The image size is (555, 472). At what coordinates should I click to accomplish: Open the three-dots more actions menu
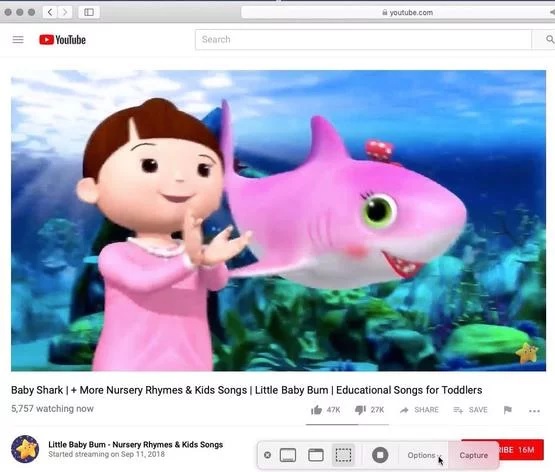pos(534,411)
